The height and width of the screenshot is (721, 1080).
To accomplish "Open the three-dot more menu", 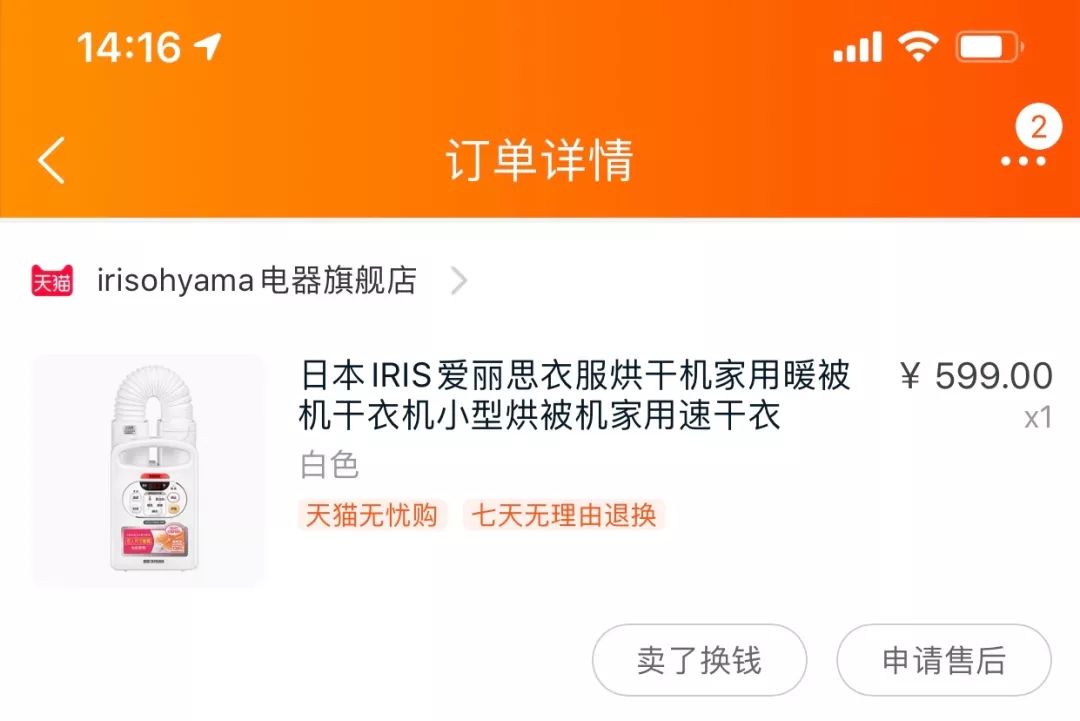I will click(x=1023, y=161).
